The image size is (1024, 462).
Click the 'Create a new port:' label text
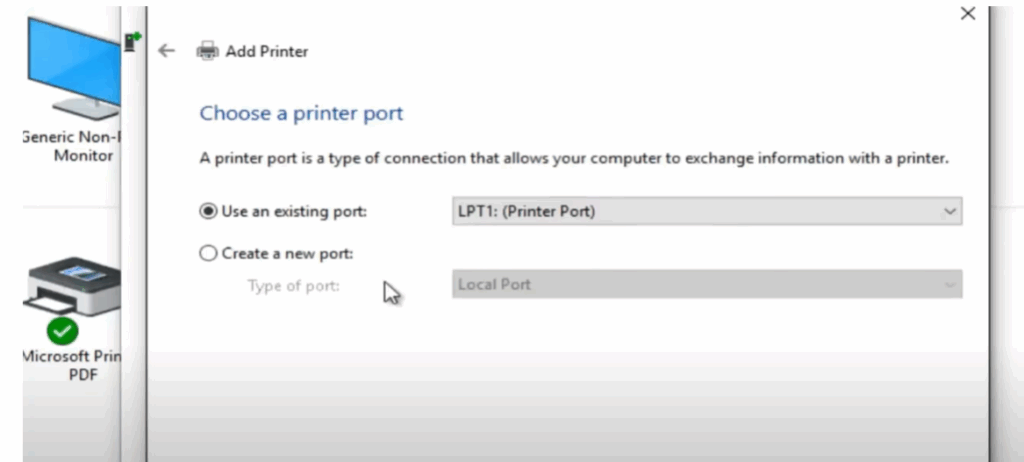[287, 254]
